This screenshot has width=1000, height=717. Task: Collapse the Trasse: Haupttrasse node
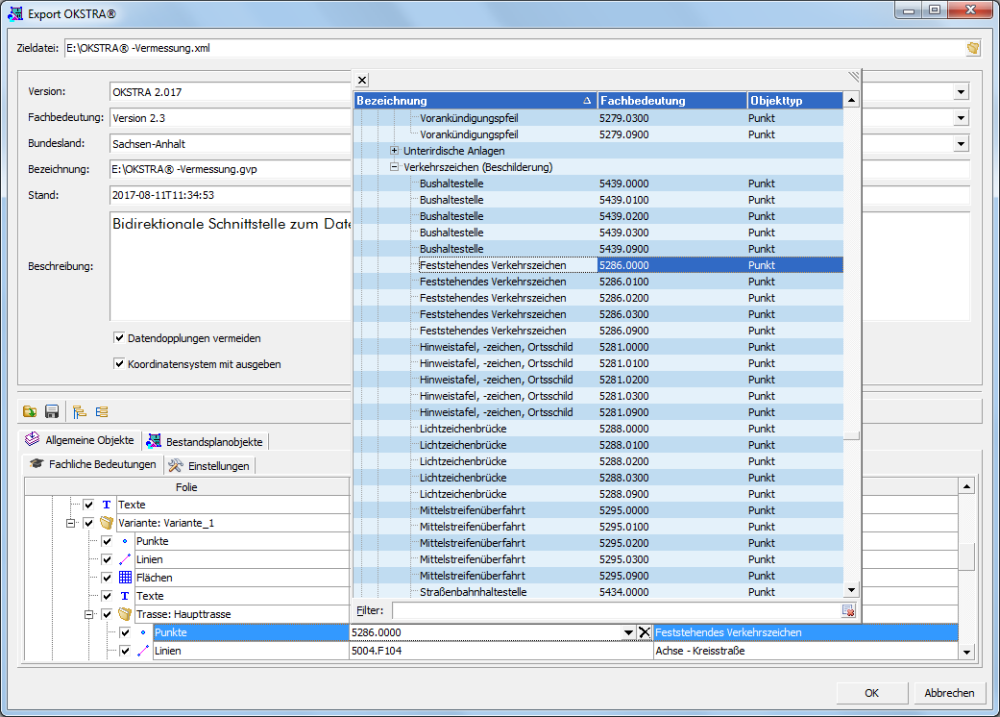[89, 614]
